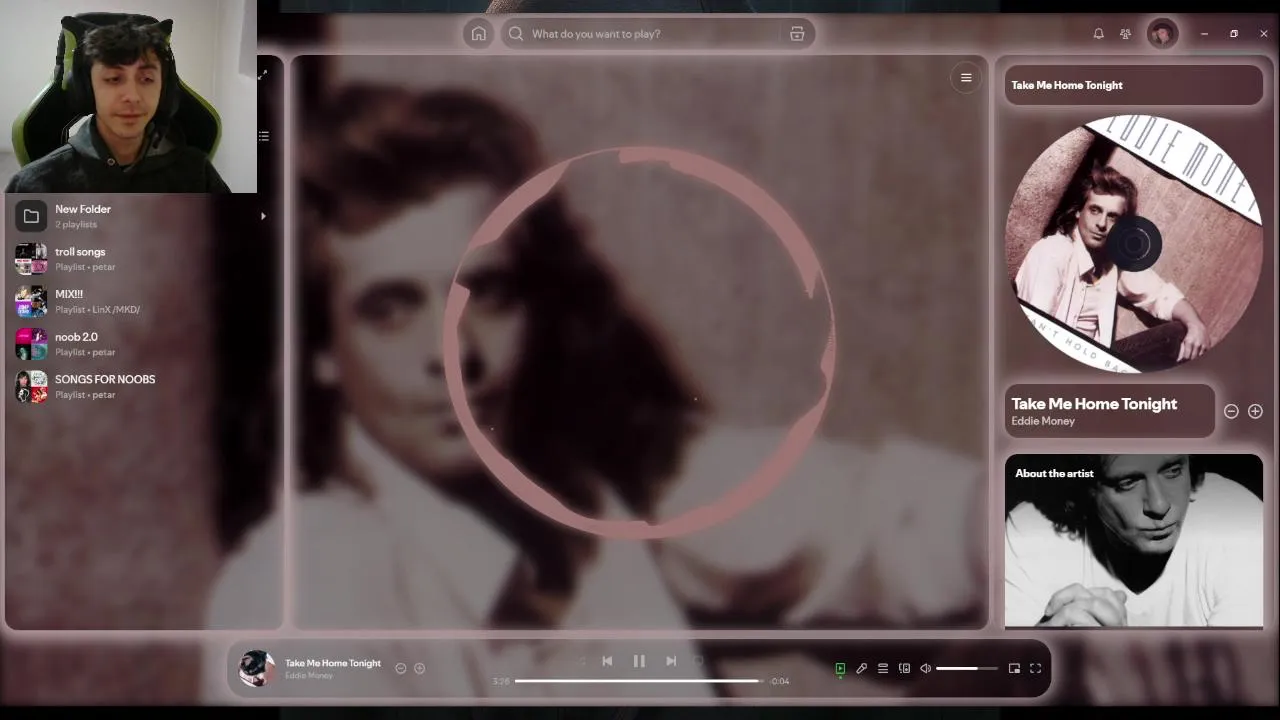Toggle shuffle in player controls
1280x720 pixels.
(x=579, y=661)
